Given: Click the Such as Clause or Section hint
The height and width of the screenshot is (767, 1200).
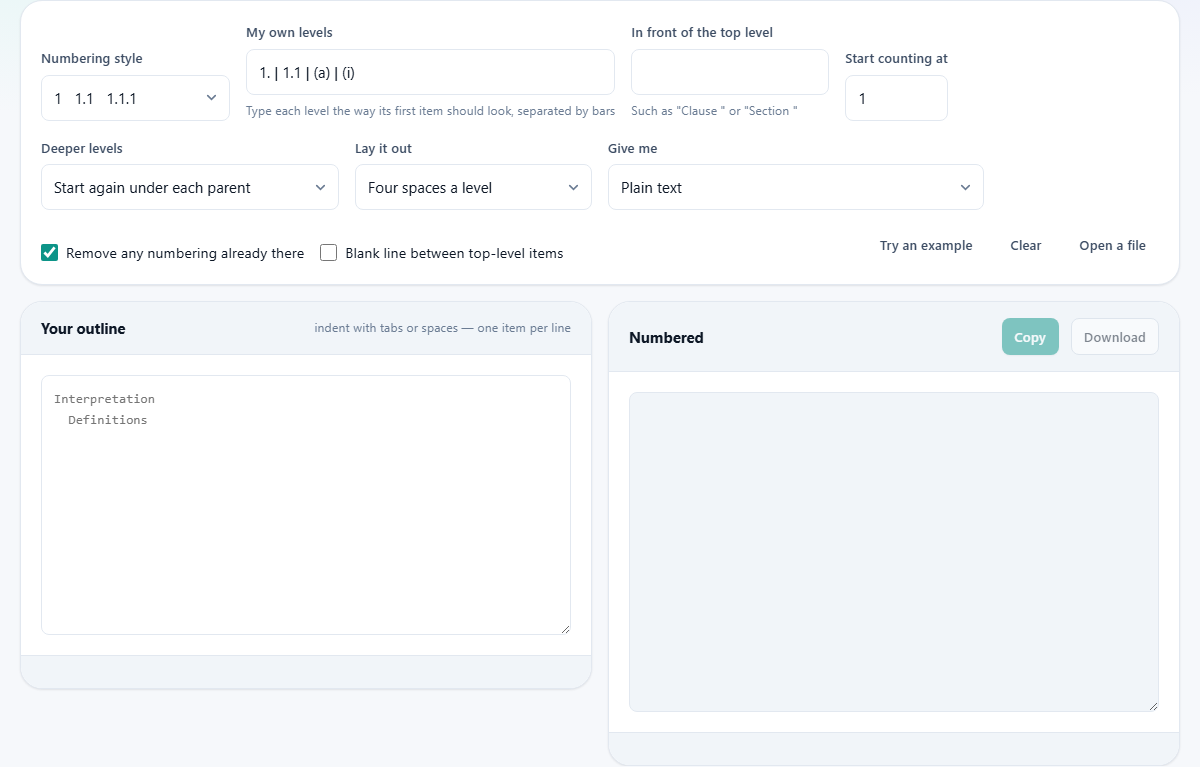Looking at the screenshot, I should tap(714, 111).
